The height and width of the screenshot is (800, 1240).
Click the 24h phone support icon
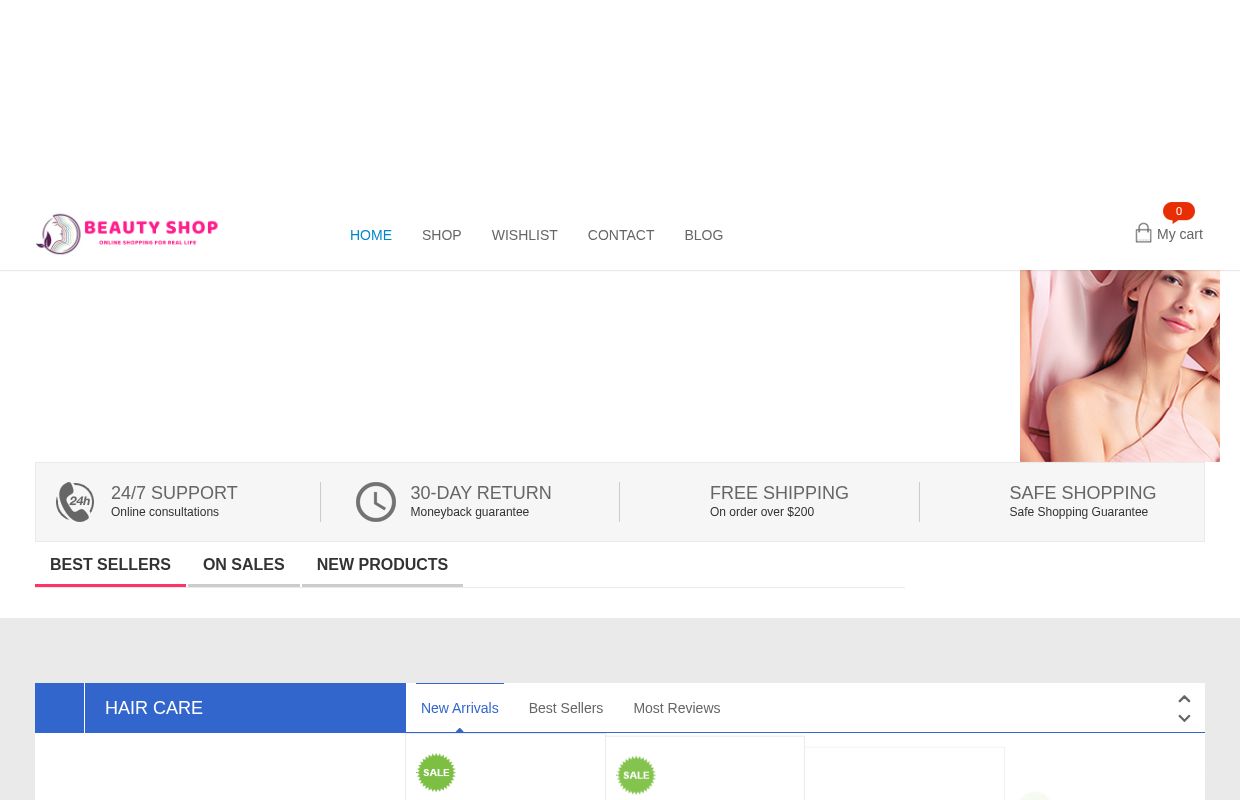click(x=75, y=502)
